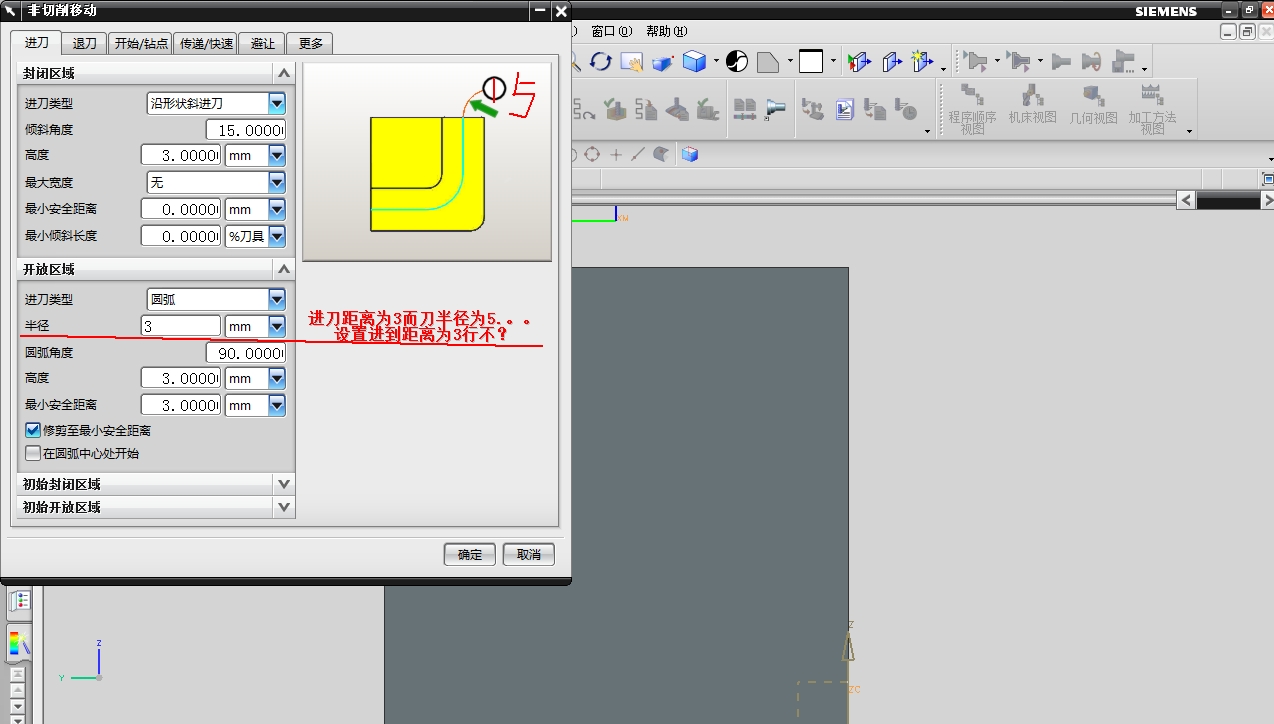Click the Edit Section view icon
This screenshot has width=1274, height=724.
(x=858, y=62)
